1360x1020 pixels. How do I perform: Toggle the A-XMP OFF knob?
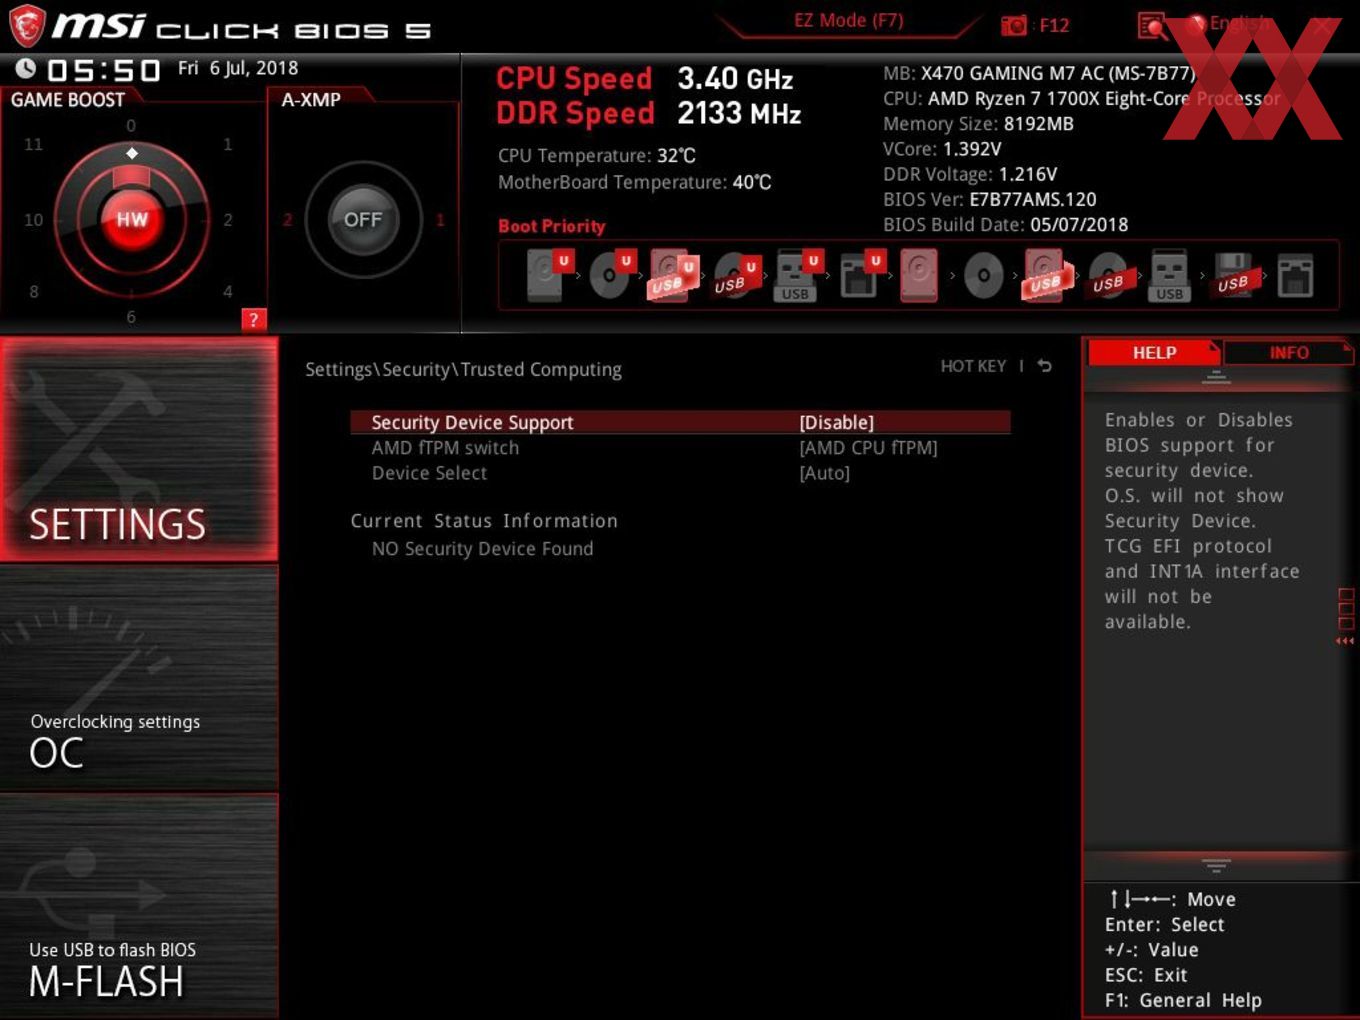pos(363,220)
